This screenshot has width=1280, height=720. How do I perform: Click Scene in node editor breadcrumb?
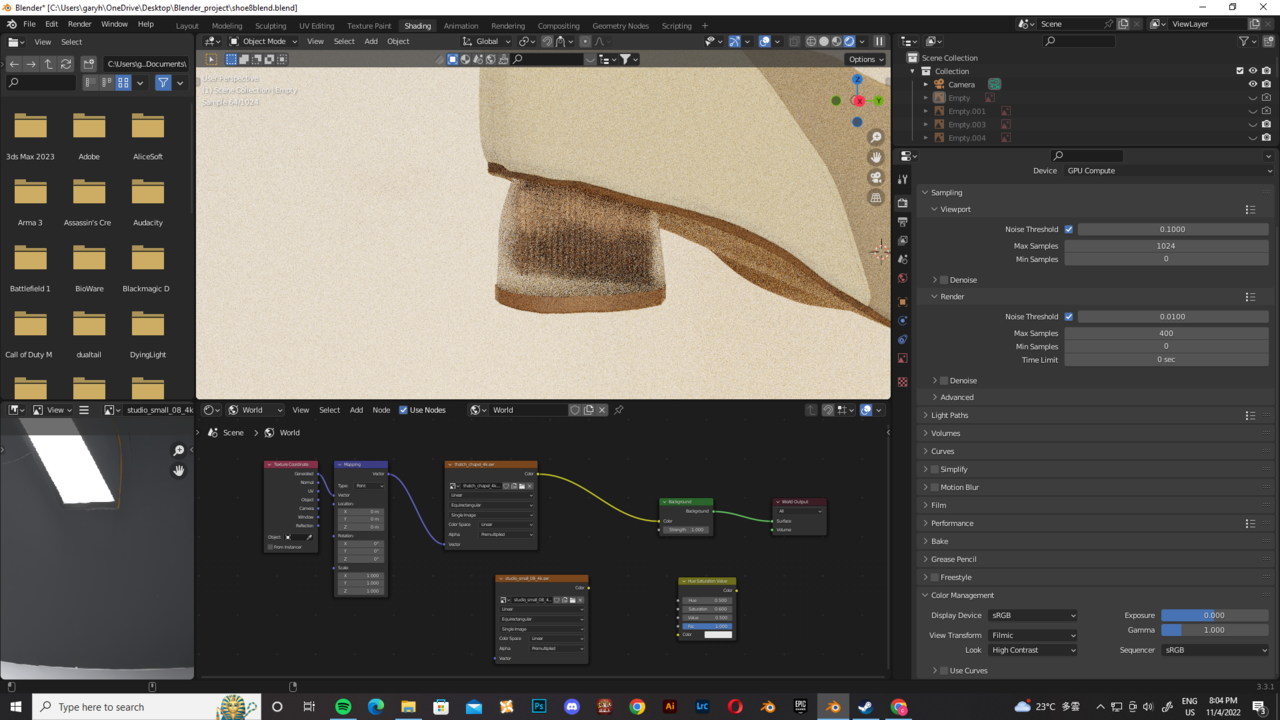click(233, 433)
